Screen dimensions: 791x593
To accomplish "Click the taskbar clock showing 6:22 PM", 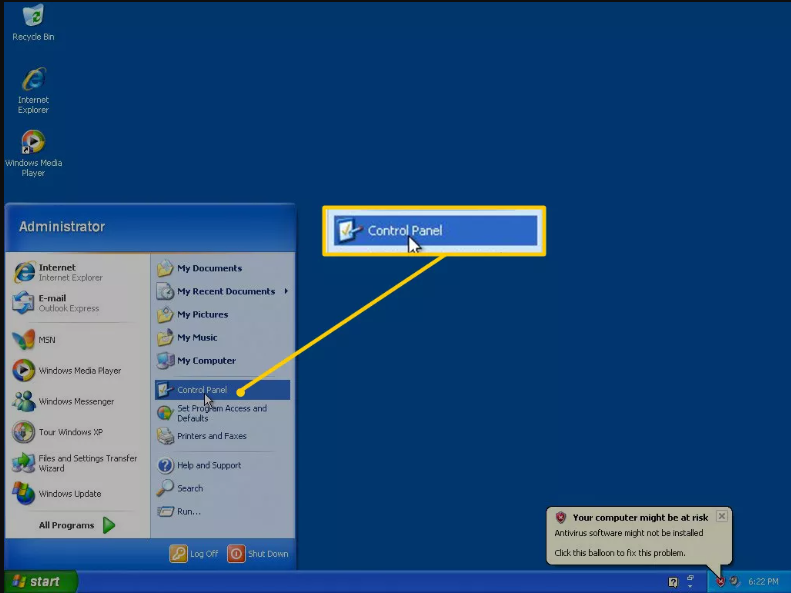I will point(763,582).
